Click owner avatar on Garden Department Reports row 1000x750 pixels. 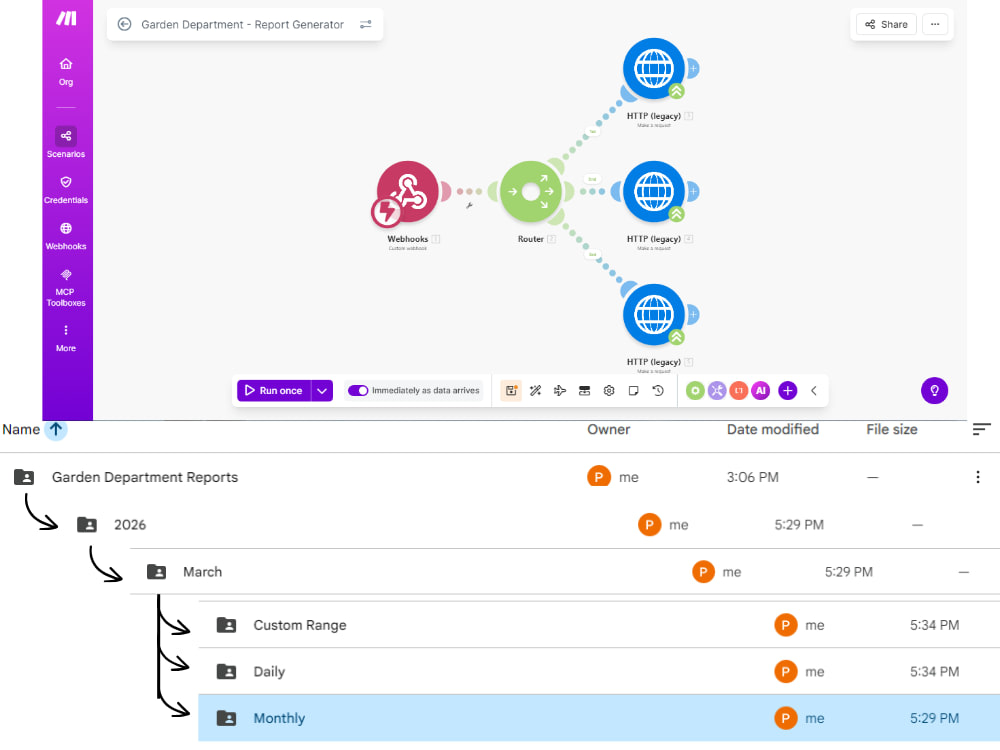(x=598, y=476)
